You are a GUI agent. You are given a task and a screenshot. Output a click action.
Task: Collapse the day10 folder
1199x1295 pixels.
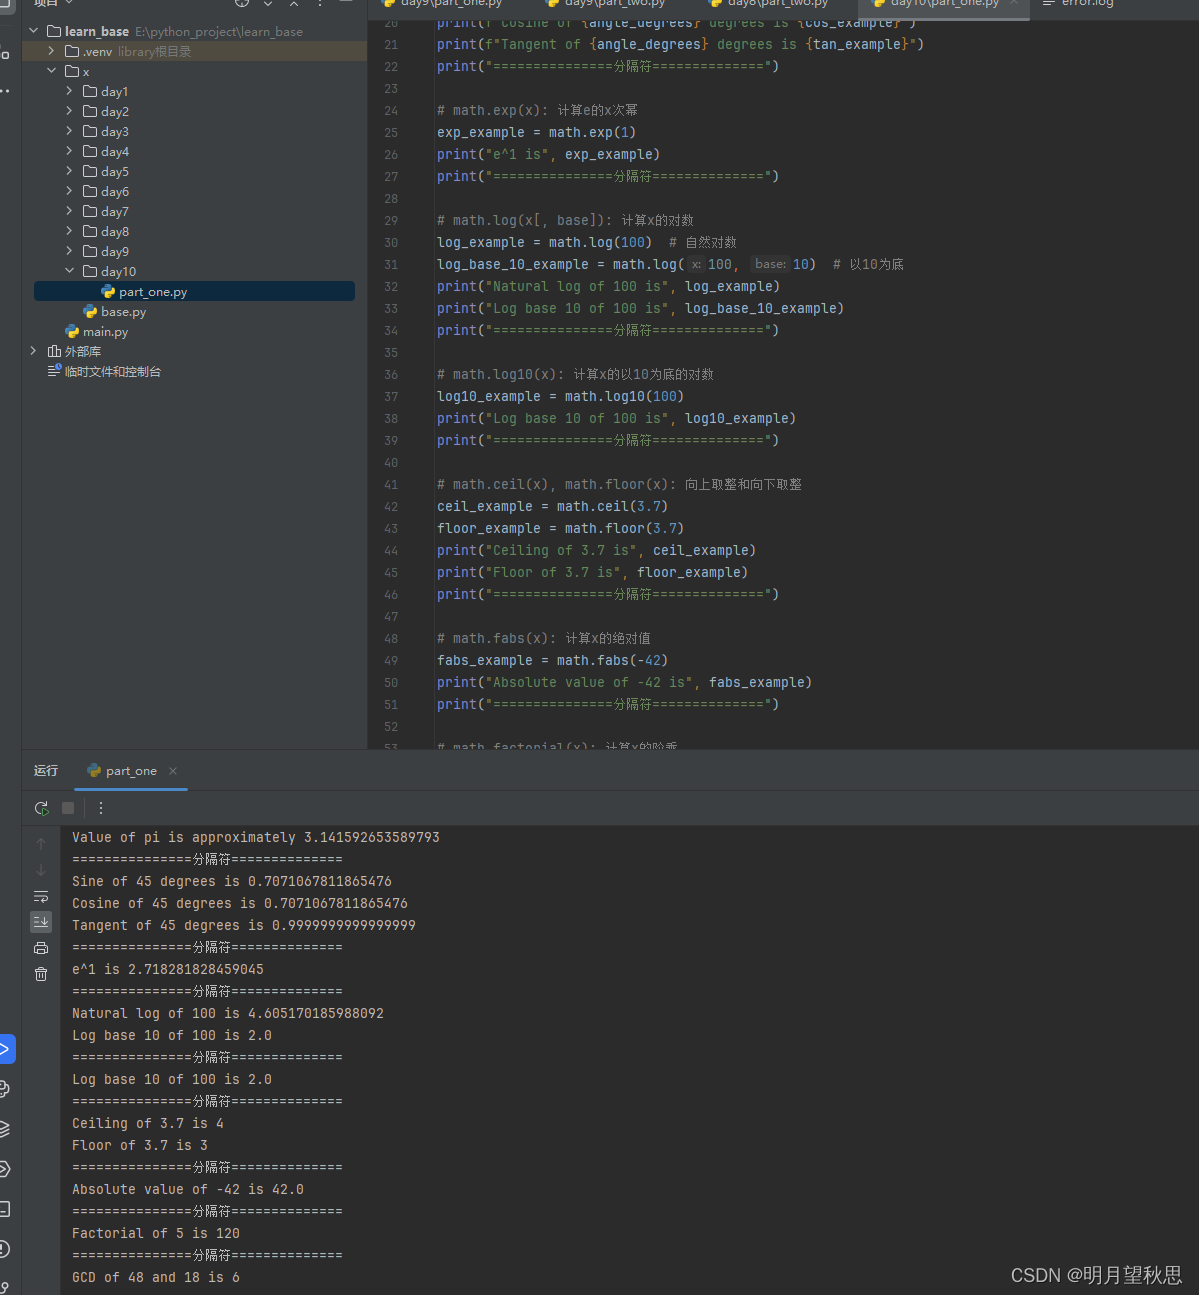70,271
